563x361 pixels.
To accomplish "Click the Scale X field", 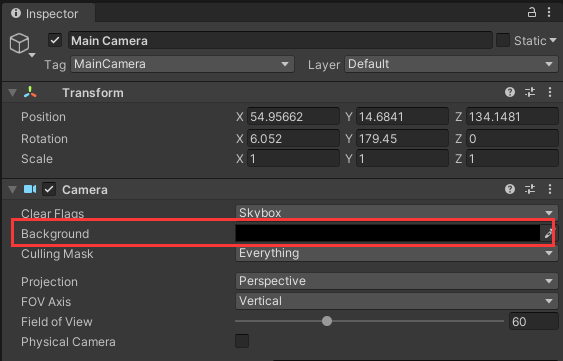I will coord(293,158).
